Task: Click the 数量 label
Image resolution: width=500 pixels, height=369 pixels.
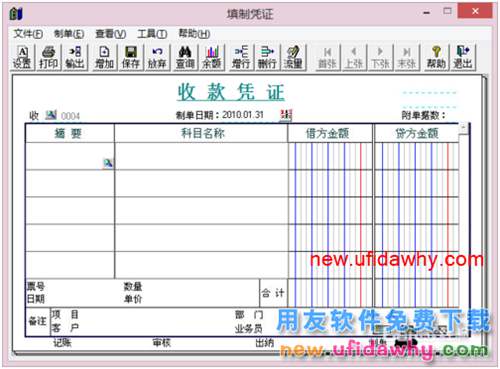Action: [x=133, y=286]
